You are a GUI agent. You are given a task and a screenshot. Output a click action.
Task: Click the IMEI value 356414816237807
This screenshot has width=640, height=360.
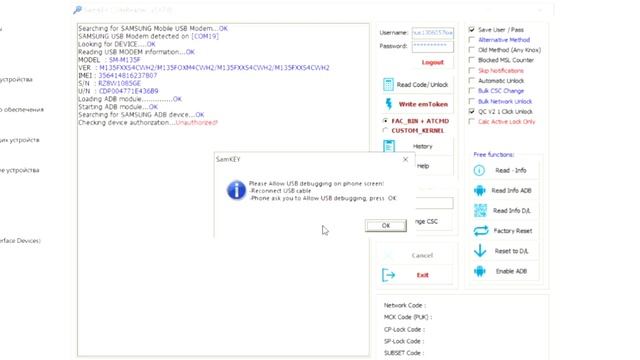[128, 76]
